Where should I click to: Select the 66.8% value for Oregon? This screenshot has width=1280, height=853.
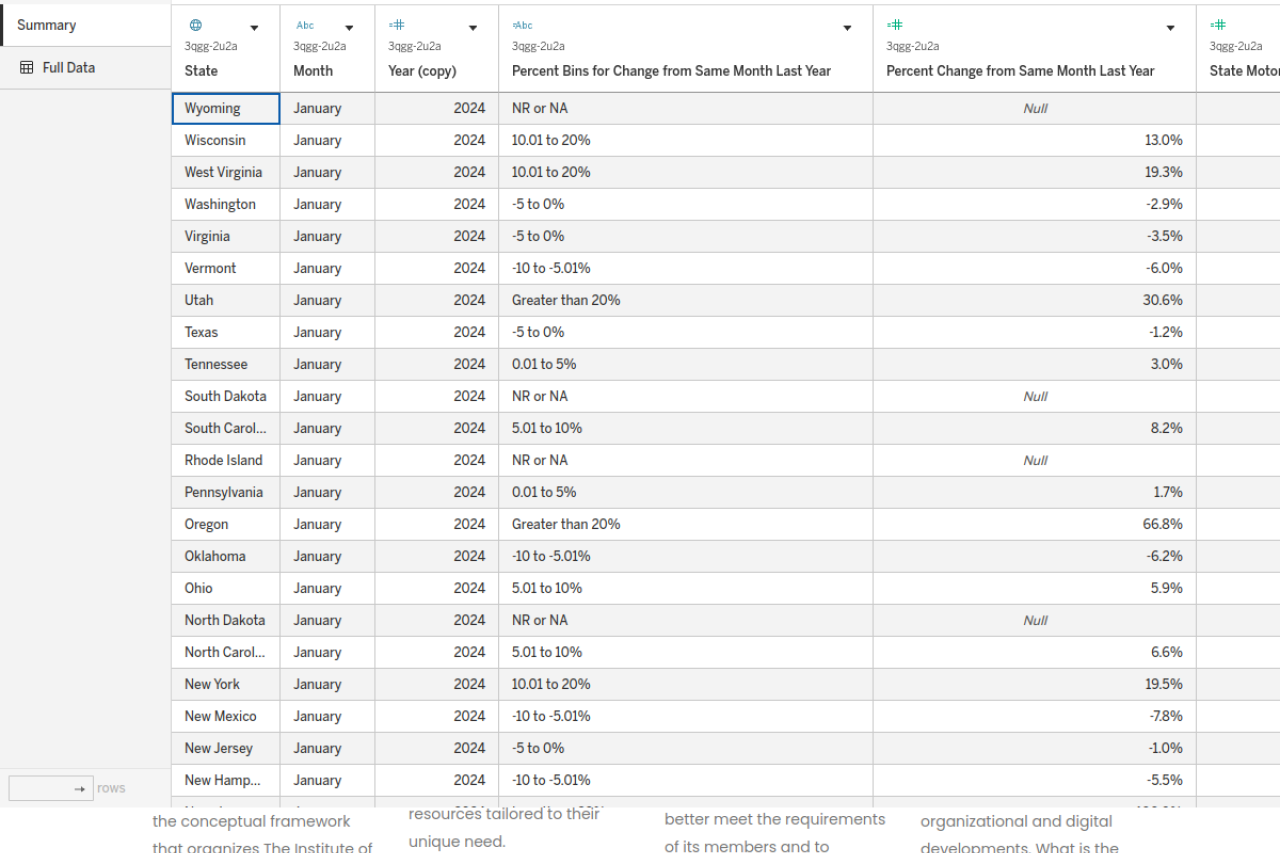(1163, 524)
